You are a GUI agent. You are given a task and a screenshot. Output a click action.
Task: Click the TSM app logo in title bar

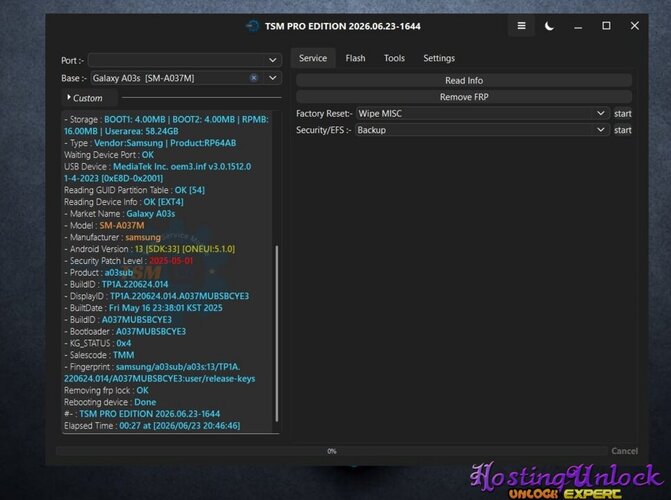pos(252,26)
